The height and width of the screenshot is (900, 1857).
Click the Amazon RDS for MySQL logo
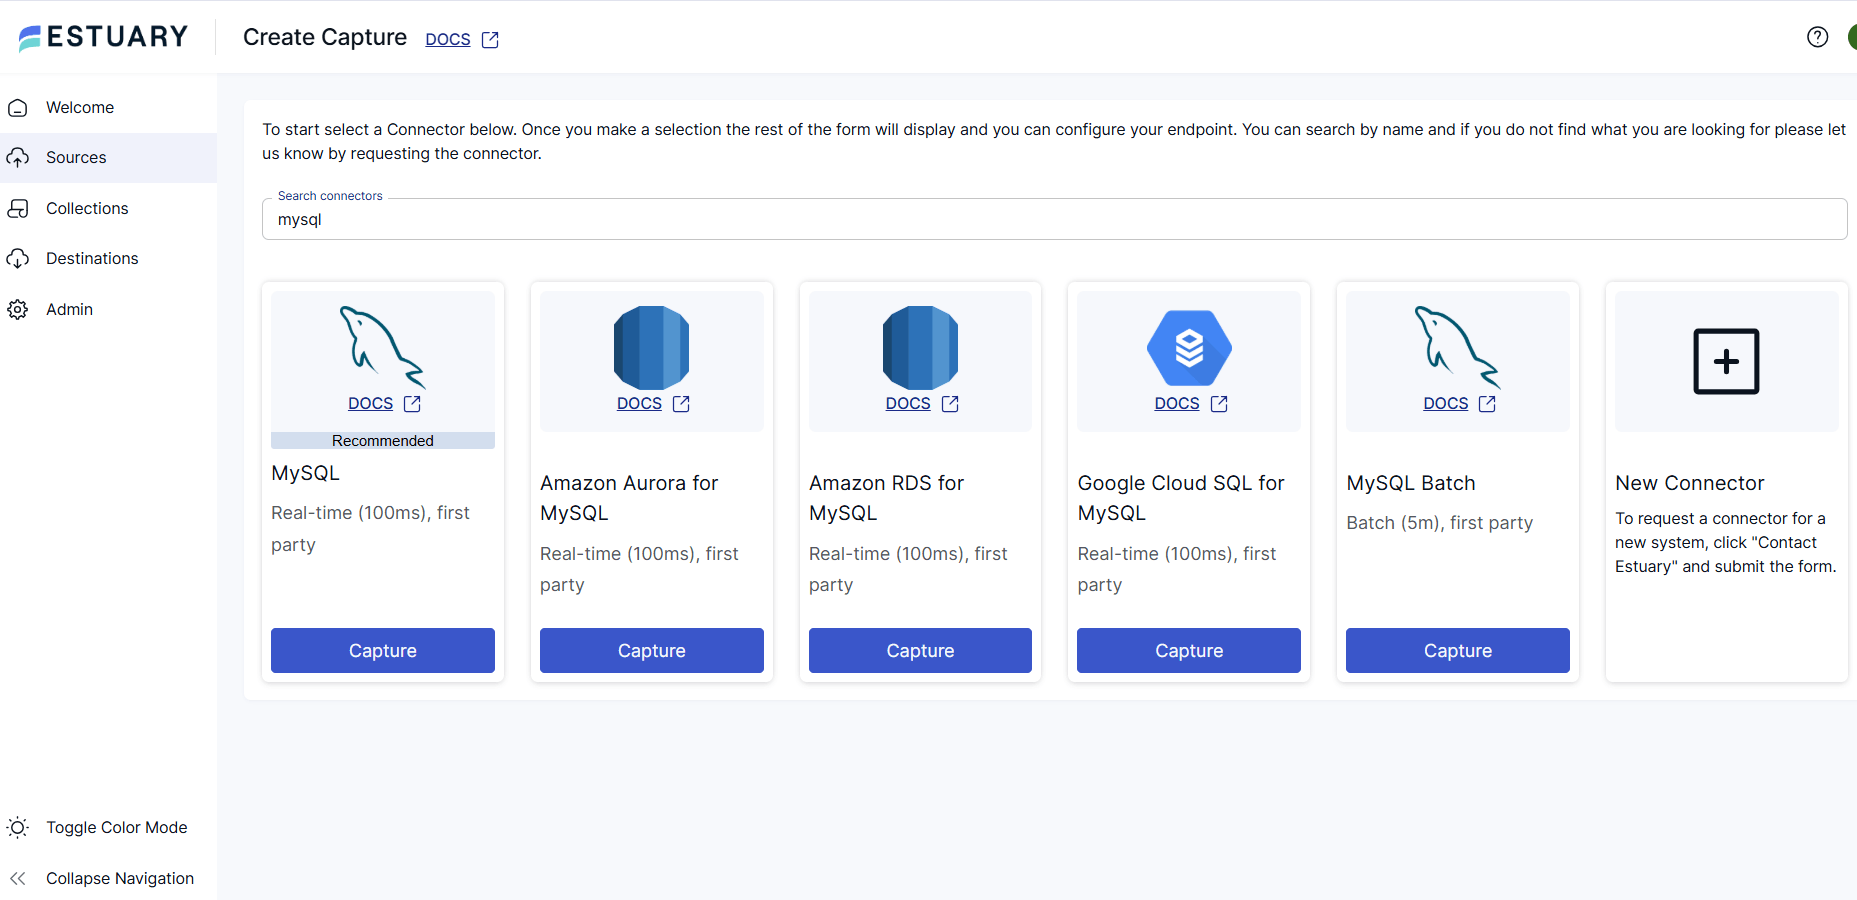[920, 347]
